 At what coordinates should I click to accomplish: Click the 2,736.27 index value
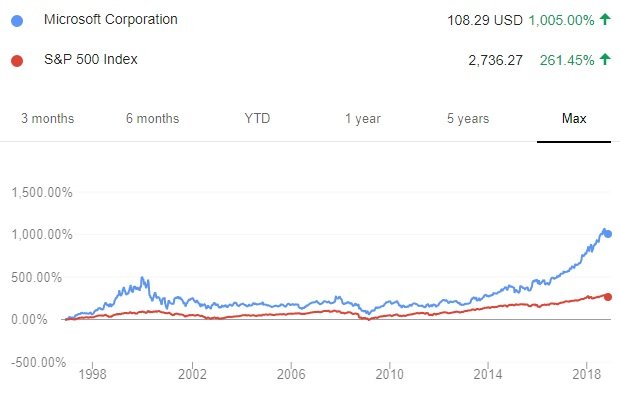pyautogui.click(x=495, y=60)
